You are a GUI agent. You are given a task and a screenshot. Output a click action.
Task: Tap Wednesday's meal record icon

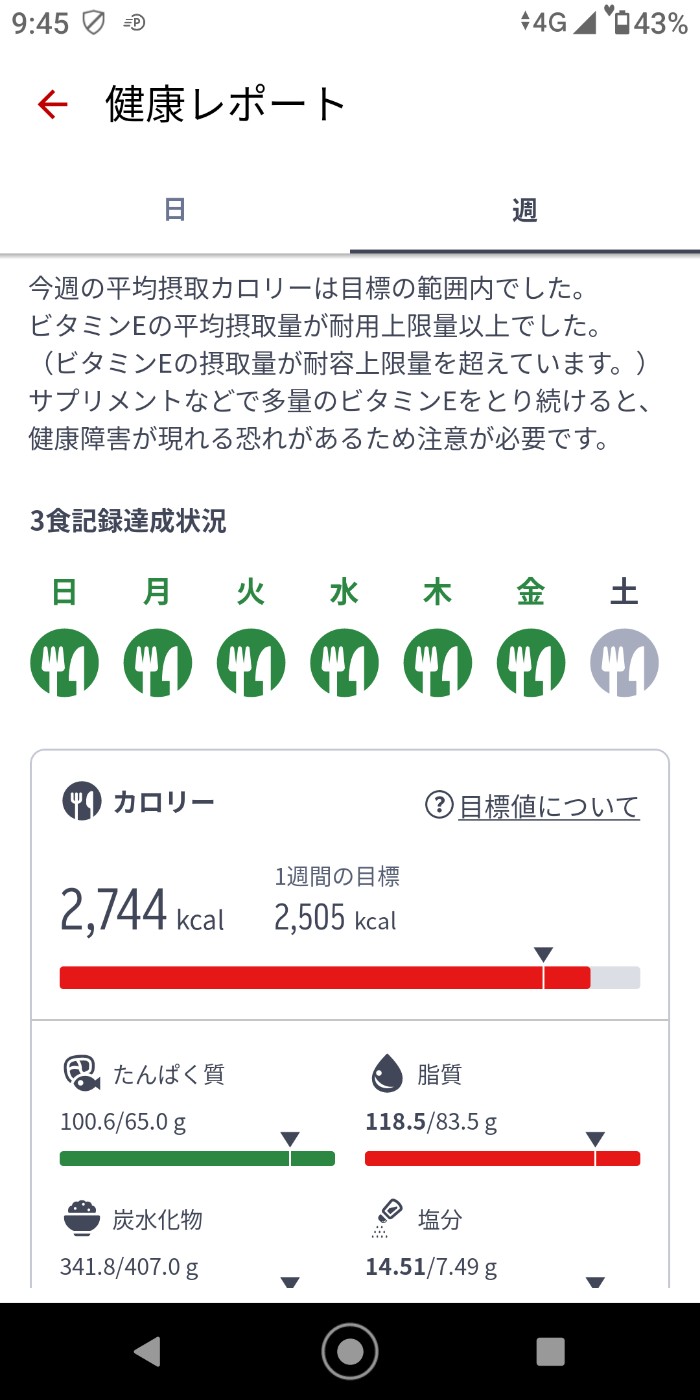pyautogui.click(x=344, y=662)
